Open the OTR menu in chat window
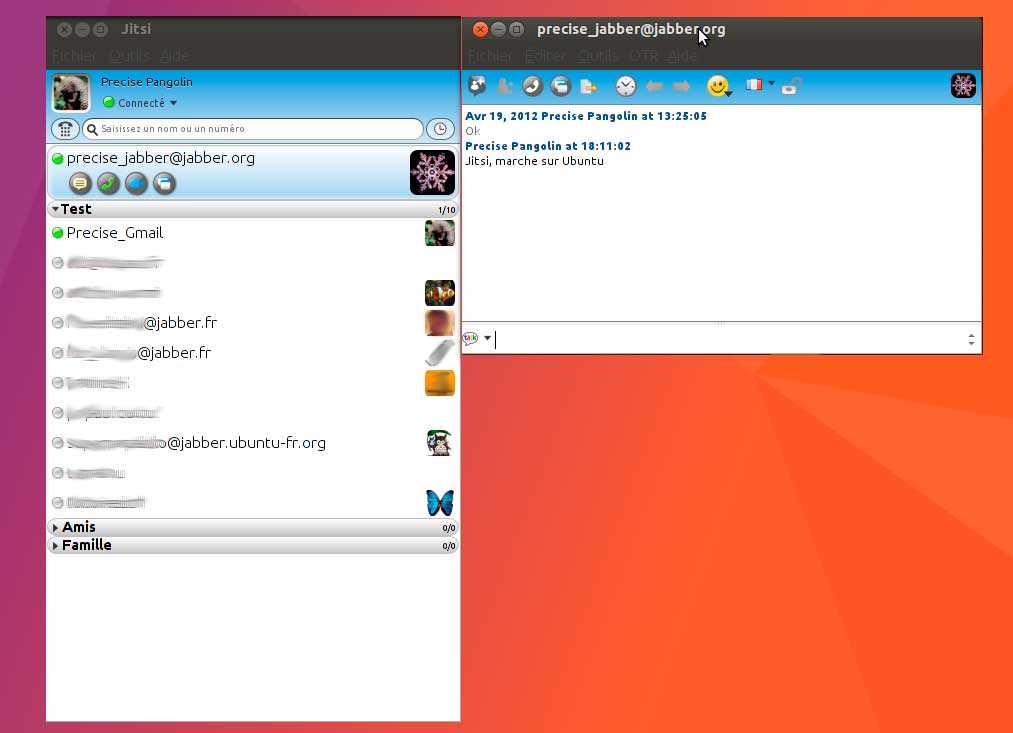The image size is (1013, 733). coord(643,56)
